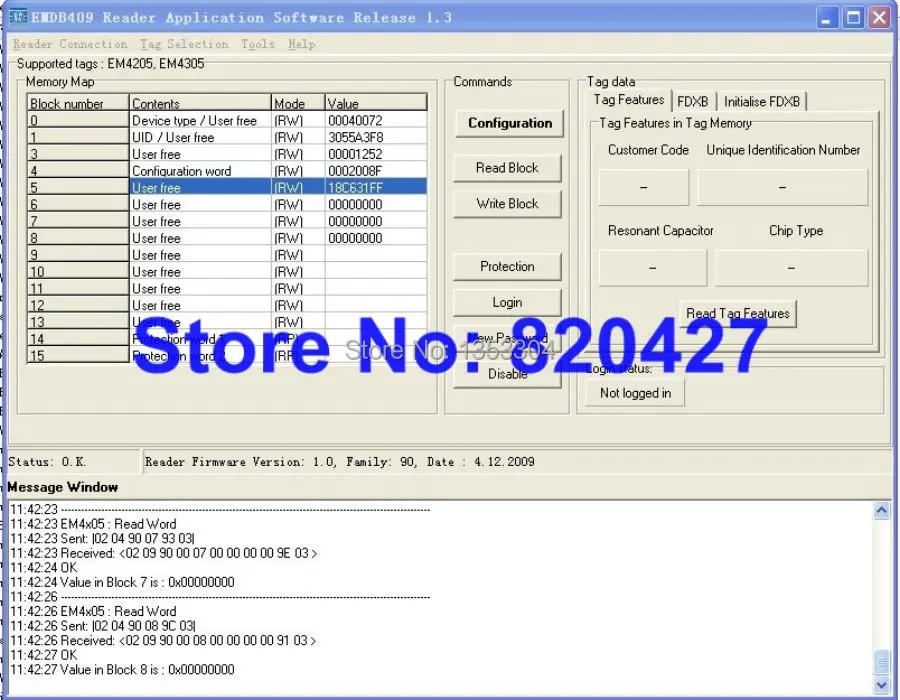Viewport: 900px width, 700px height.
Task: Click the Login button
Action: (x=507, y=302)
